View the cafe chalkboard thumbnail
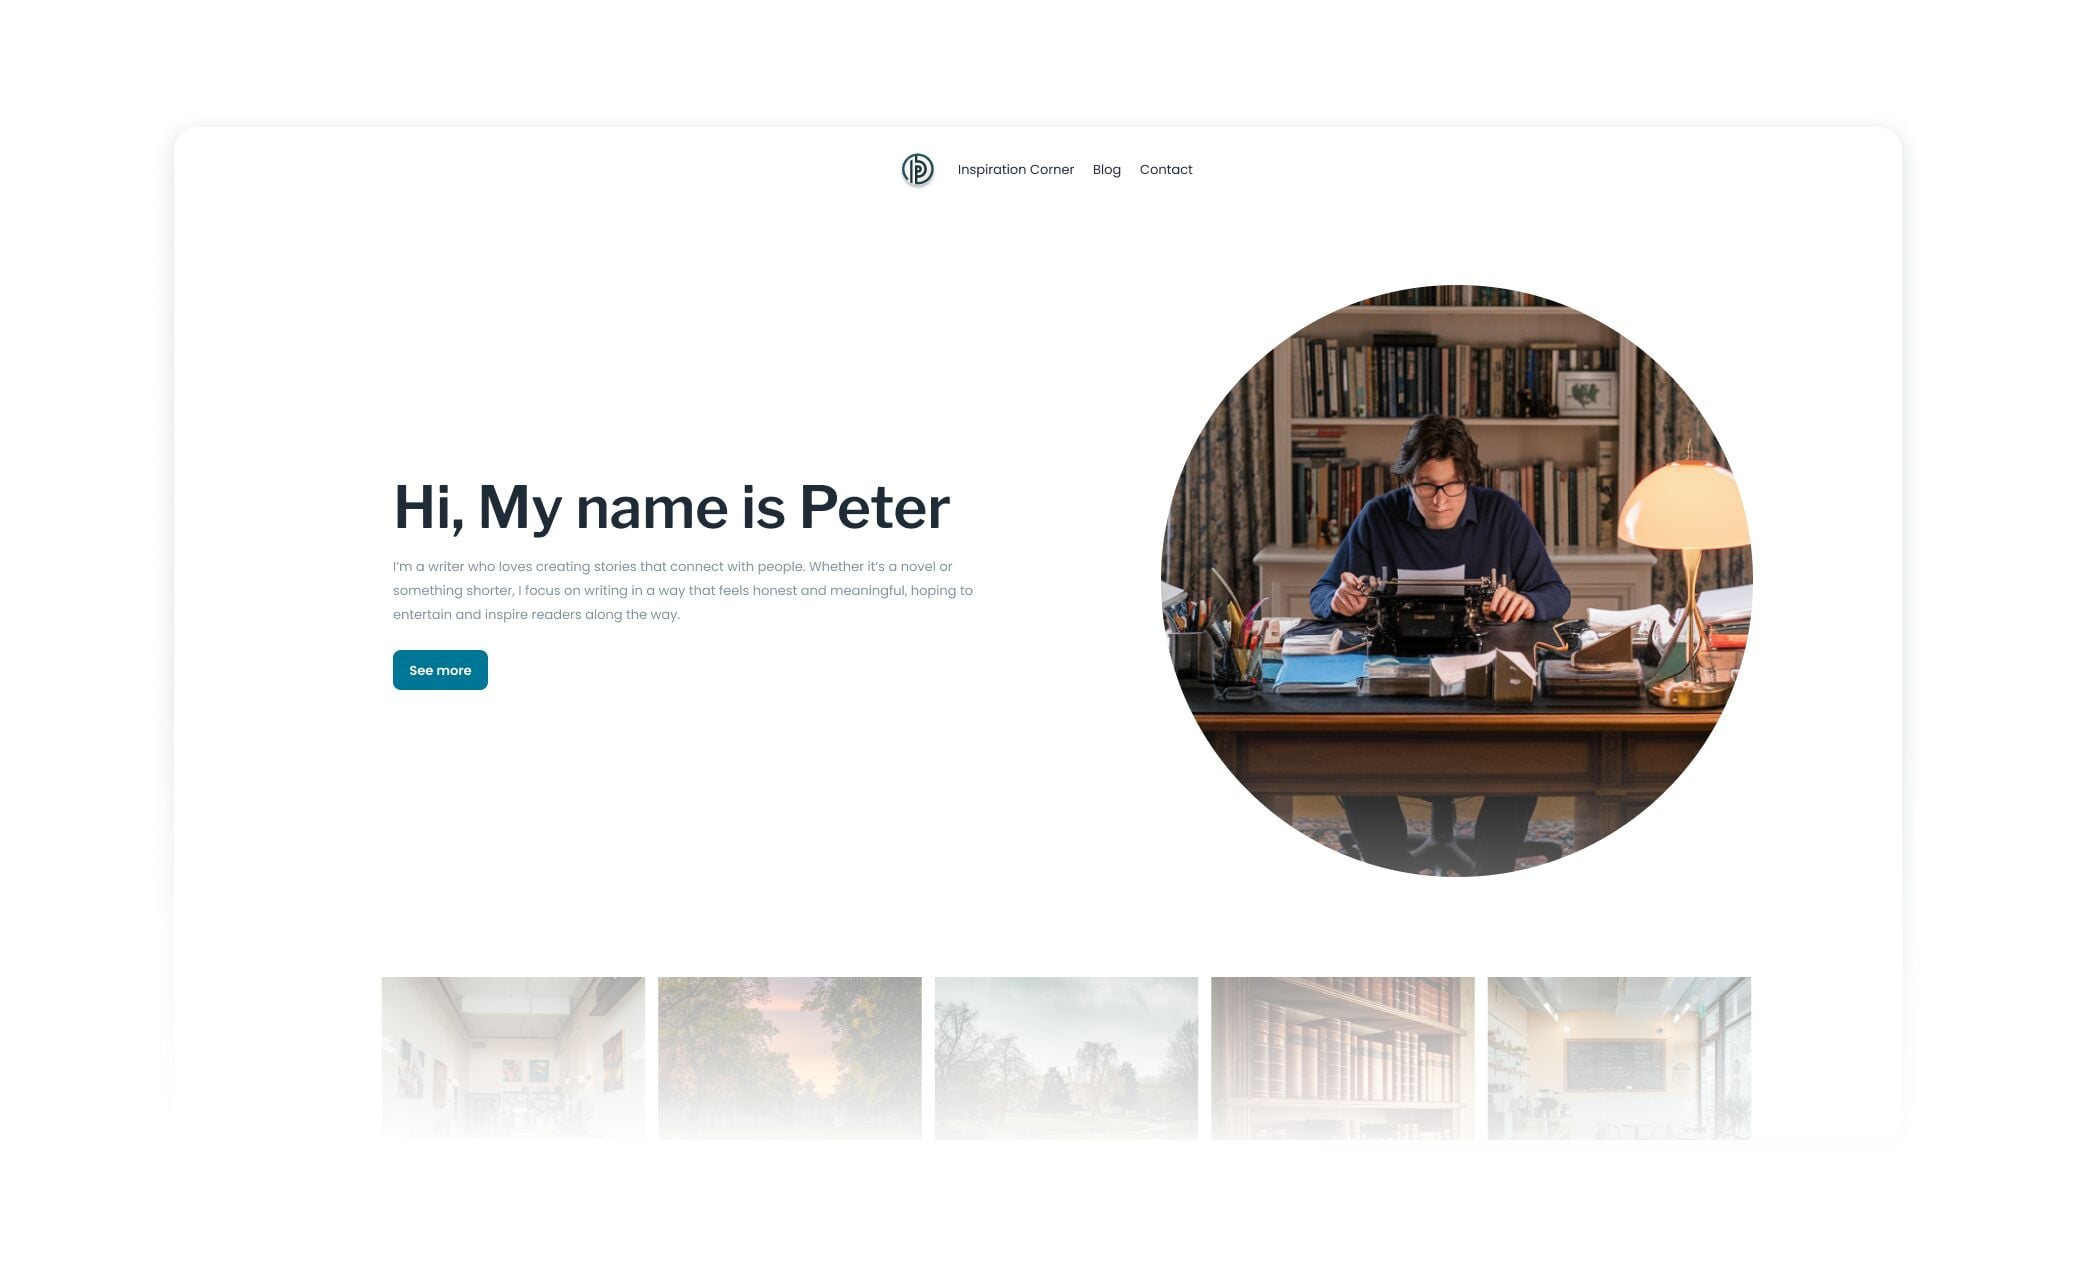Image resolution: width=2075 pixels, height=1266 pixels. click(x=1619, y=1058)
